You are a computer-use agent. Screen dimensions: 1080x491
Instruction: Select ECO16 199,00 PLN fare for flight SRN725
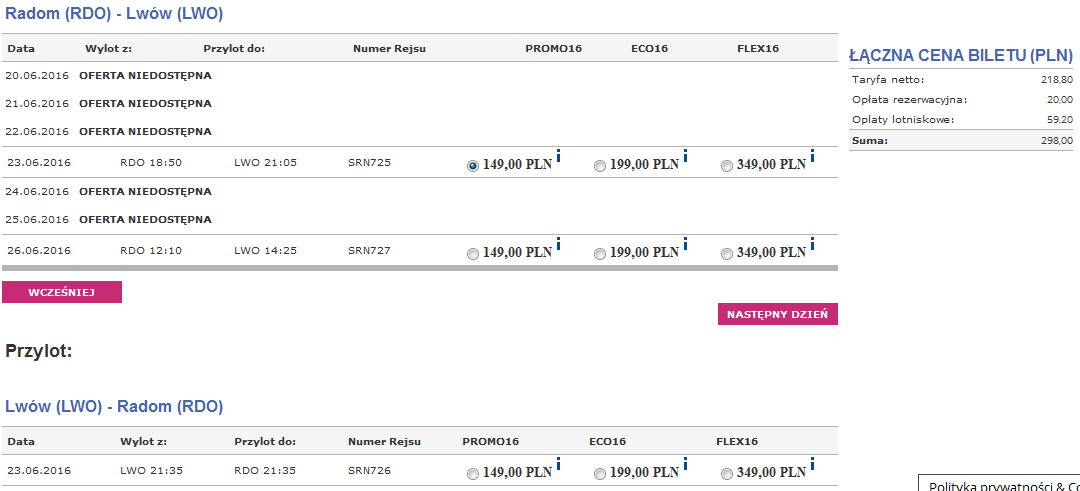click(599, 166)
